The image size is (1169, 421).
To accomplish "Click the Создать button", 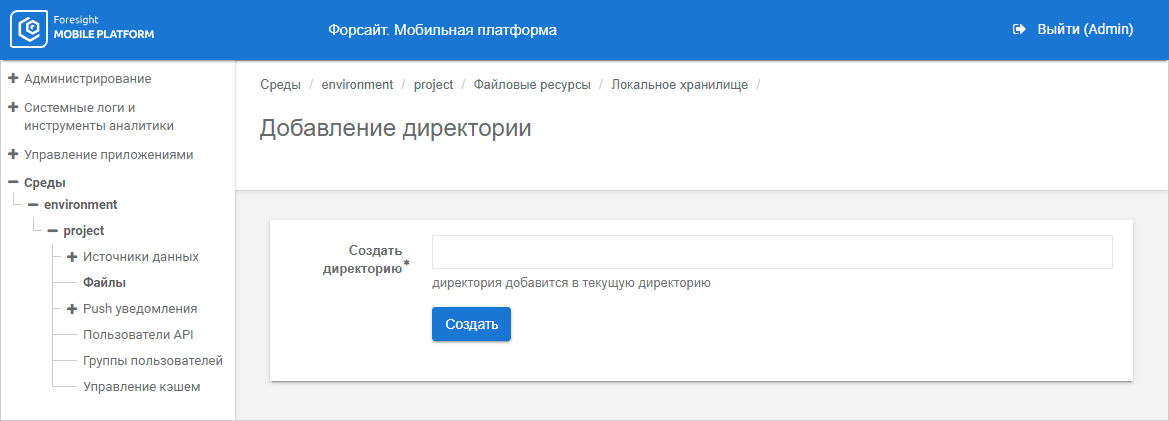I will [471, 324].
